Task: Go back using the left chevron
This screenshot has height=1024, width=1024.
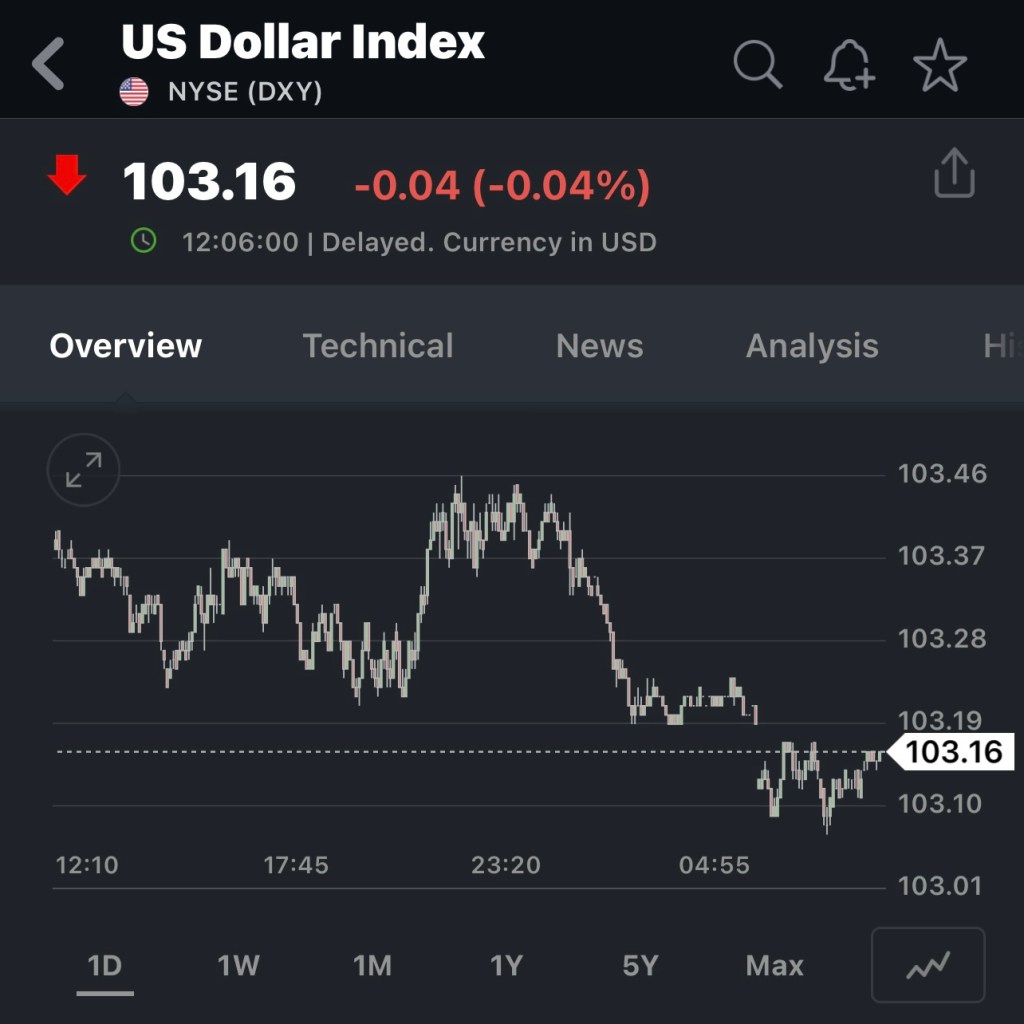Action: tap(48, 63)
